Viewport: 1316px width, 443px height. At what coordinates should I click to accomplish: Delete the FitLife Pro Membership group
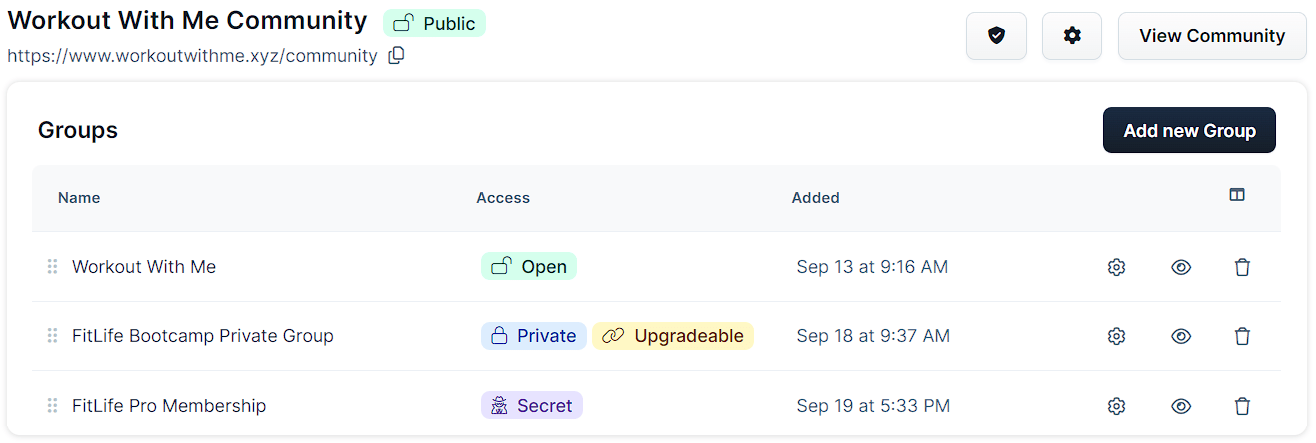(x=1242, y=406)
